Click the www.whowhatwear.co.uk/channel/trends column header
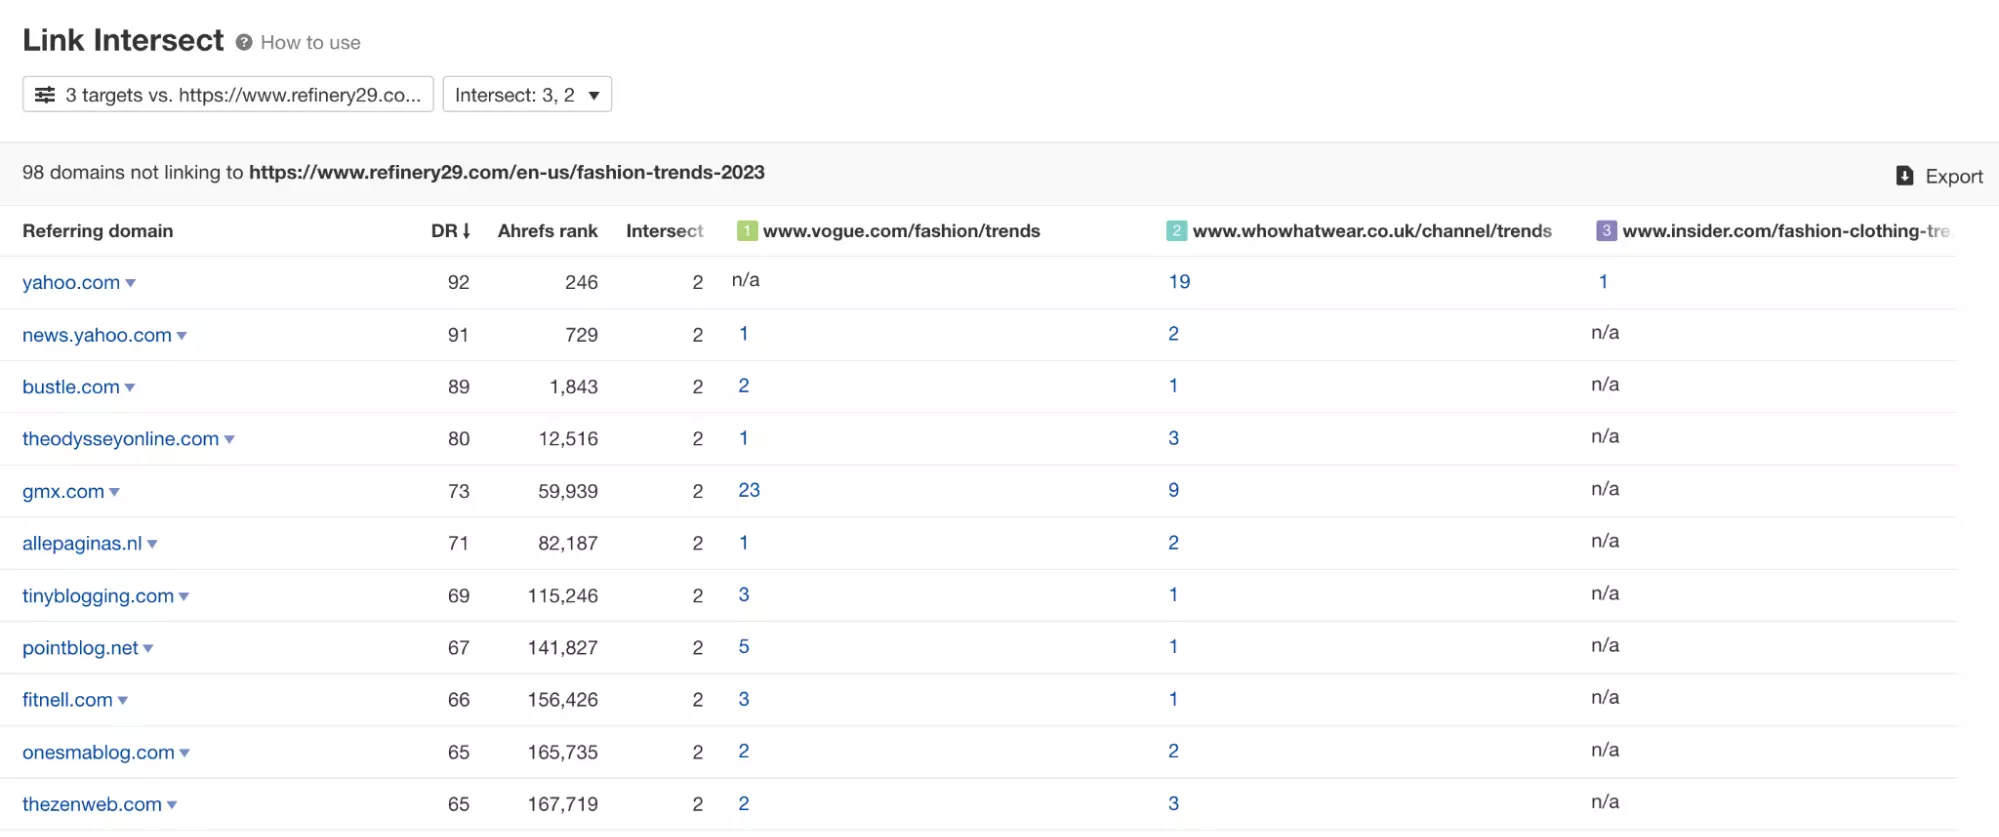 click(1372, 231)
